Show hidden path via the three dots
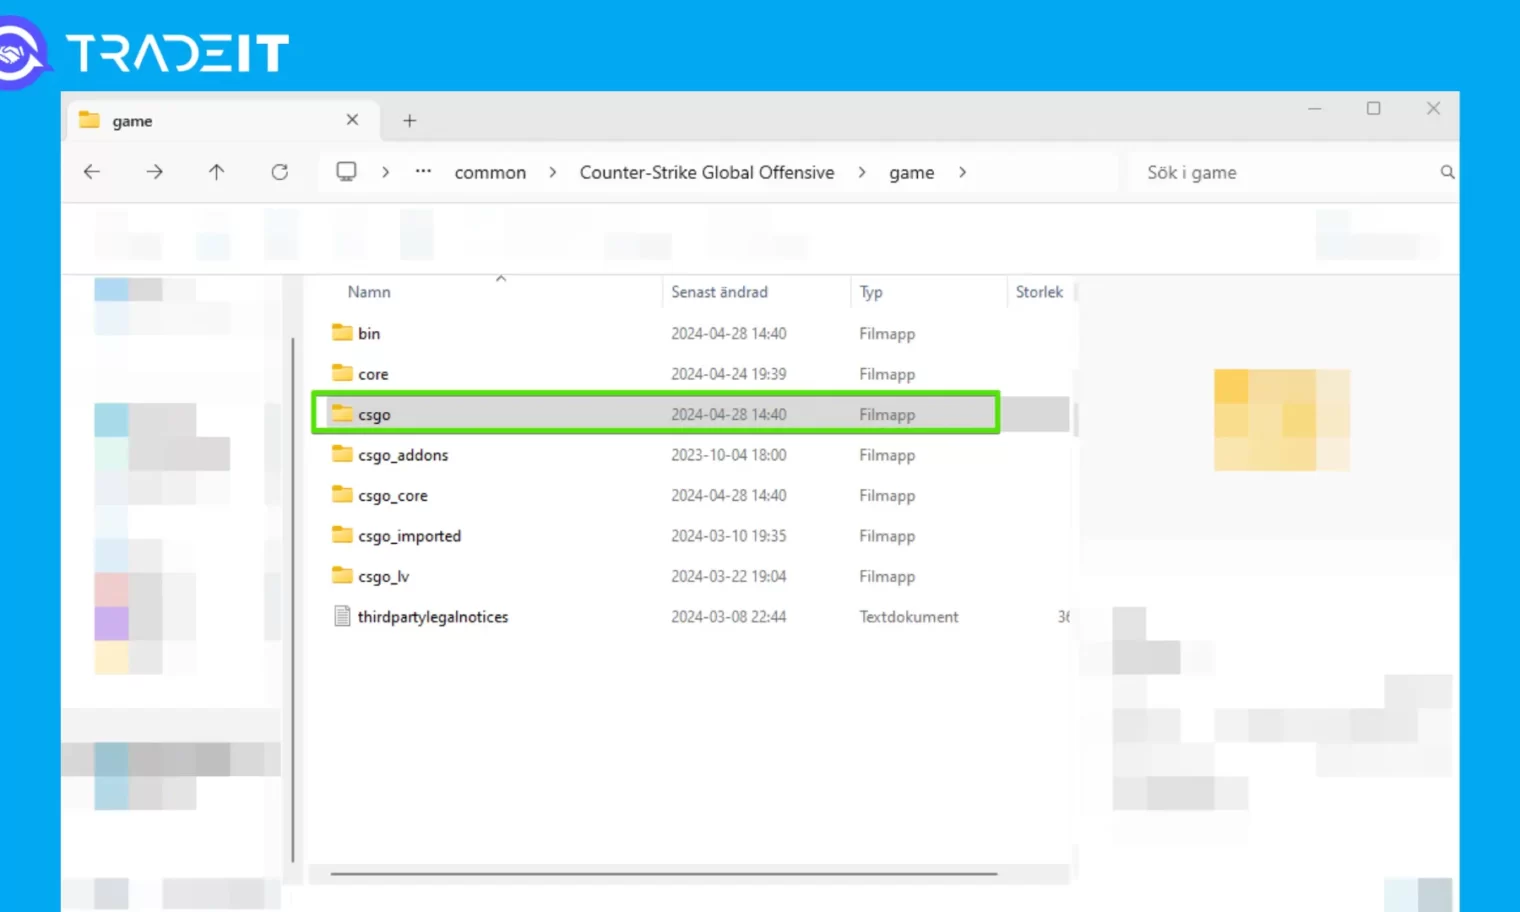1520x912 pixels. tap(423, 171)
